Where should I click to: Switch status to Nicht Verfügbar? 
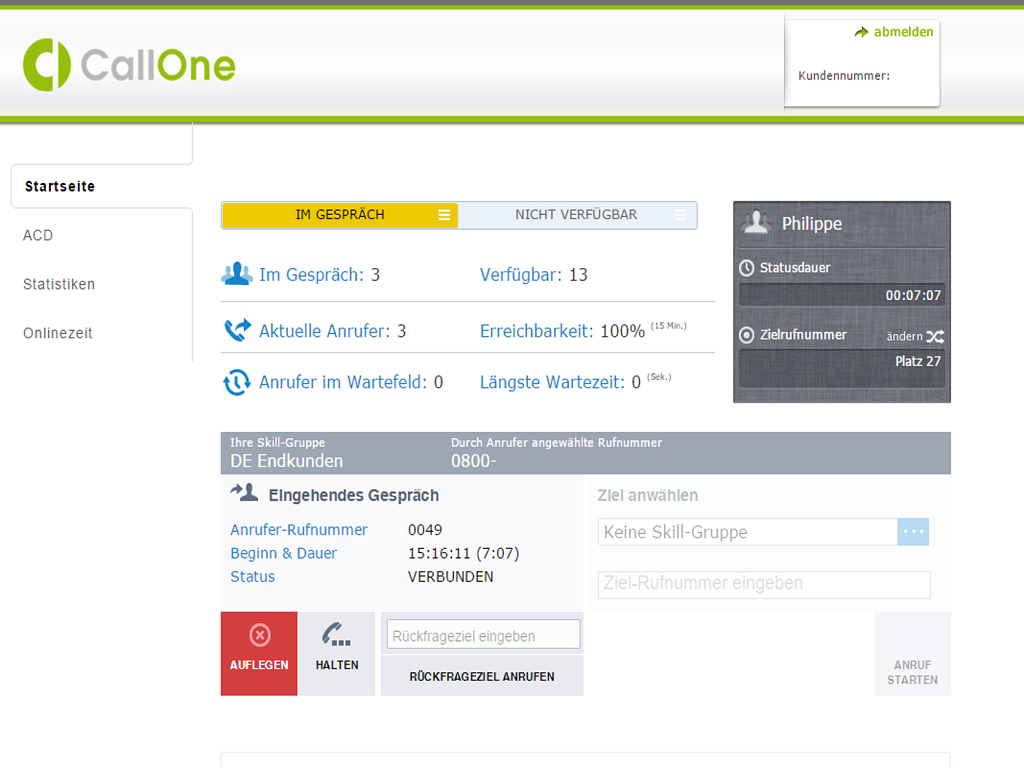[x=576, y=215]
